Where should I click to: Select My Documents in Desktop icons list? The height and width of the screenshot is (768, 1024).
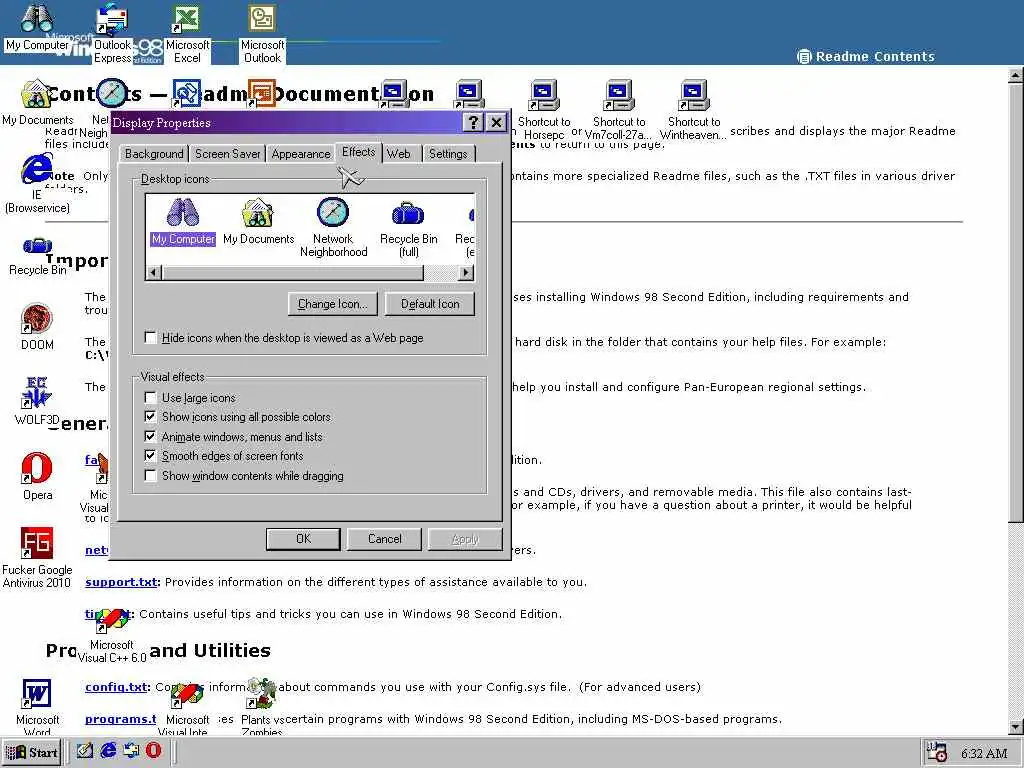(258, 221)
